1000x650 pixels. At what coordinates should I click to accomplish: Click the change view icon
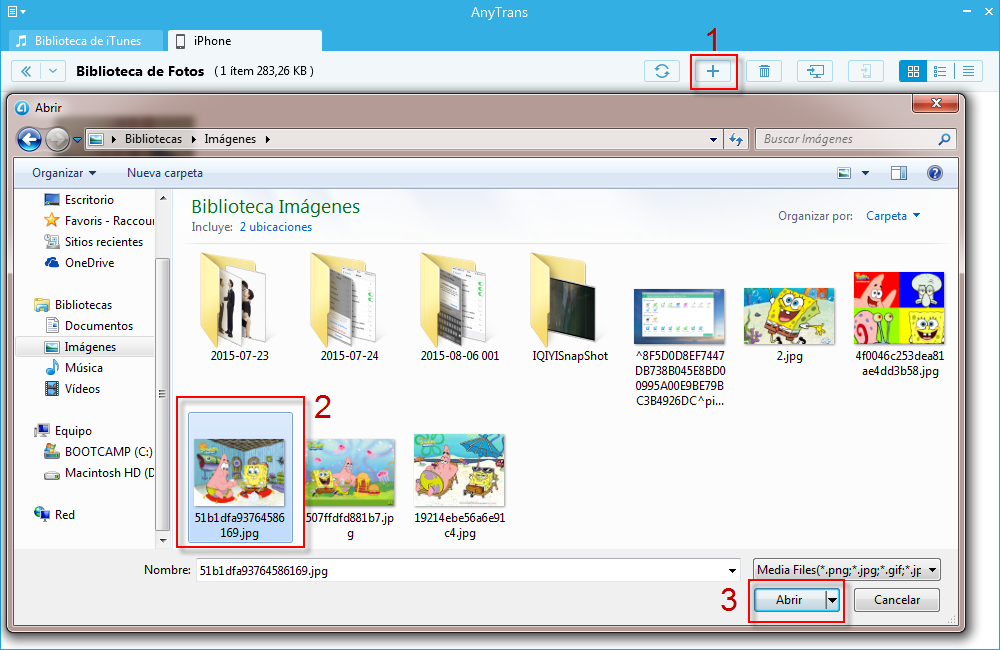click(x=844, y=173)
